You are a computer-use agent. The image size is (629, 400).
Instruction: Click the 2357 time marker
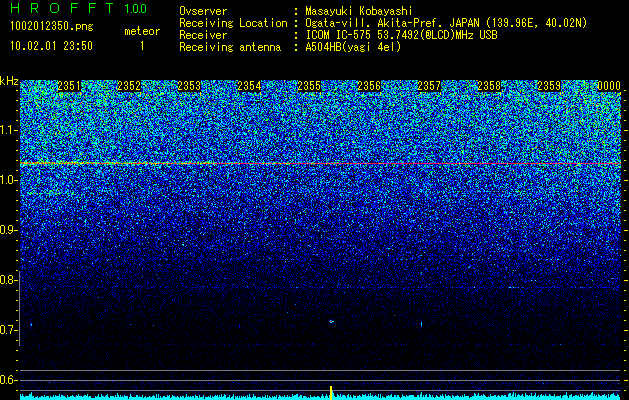coord(429,86)
